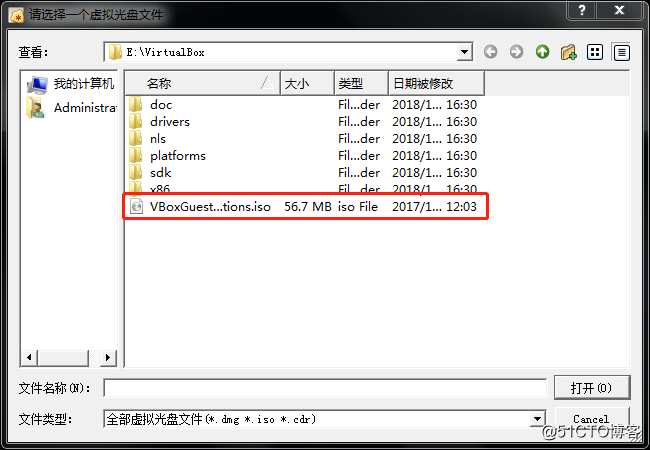Click the Forward navigation arrow icon
This screenshot has height=450, width=650.
click(x=516, y=52)
